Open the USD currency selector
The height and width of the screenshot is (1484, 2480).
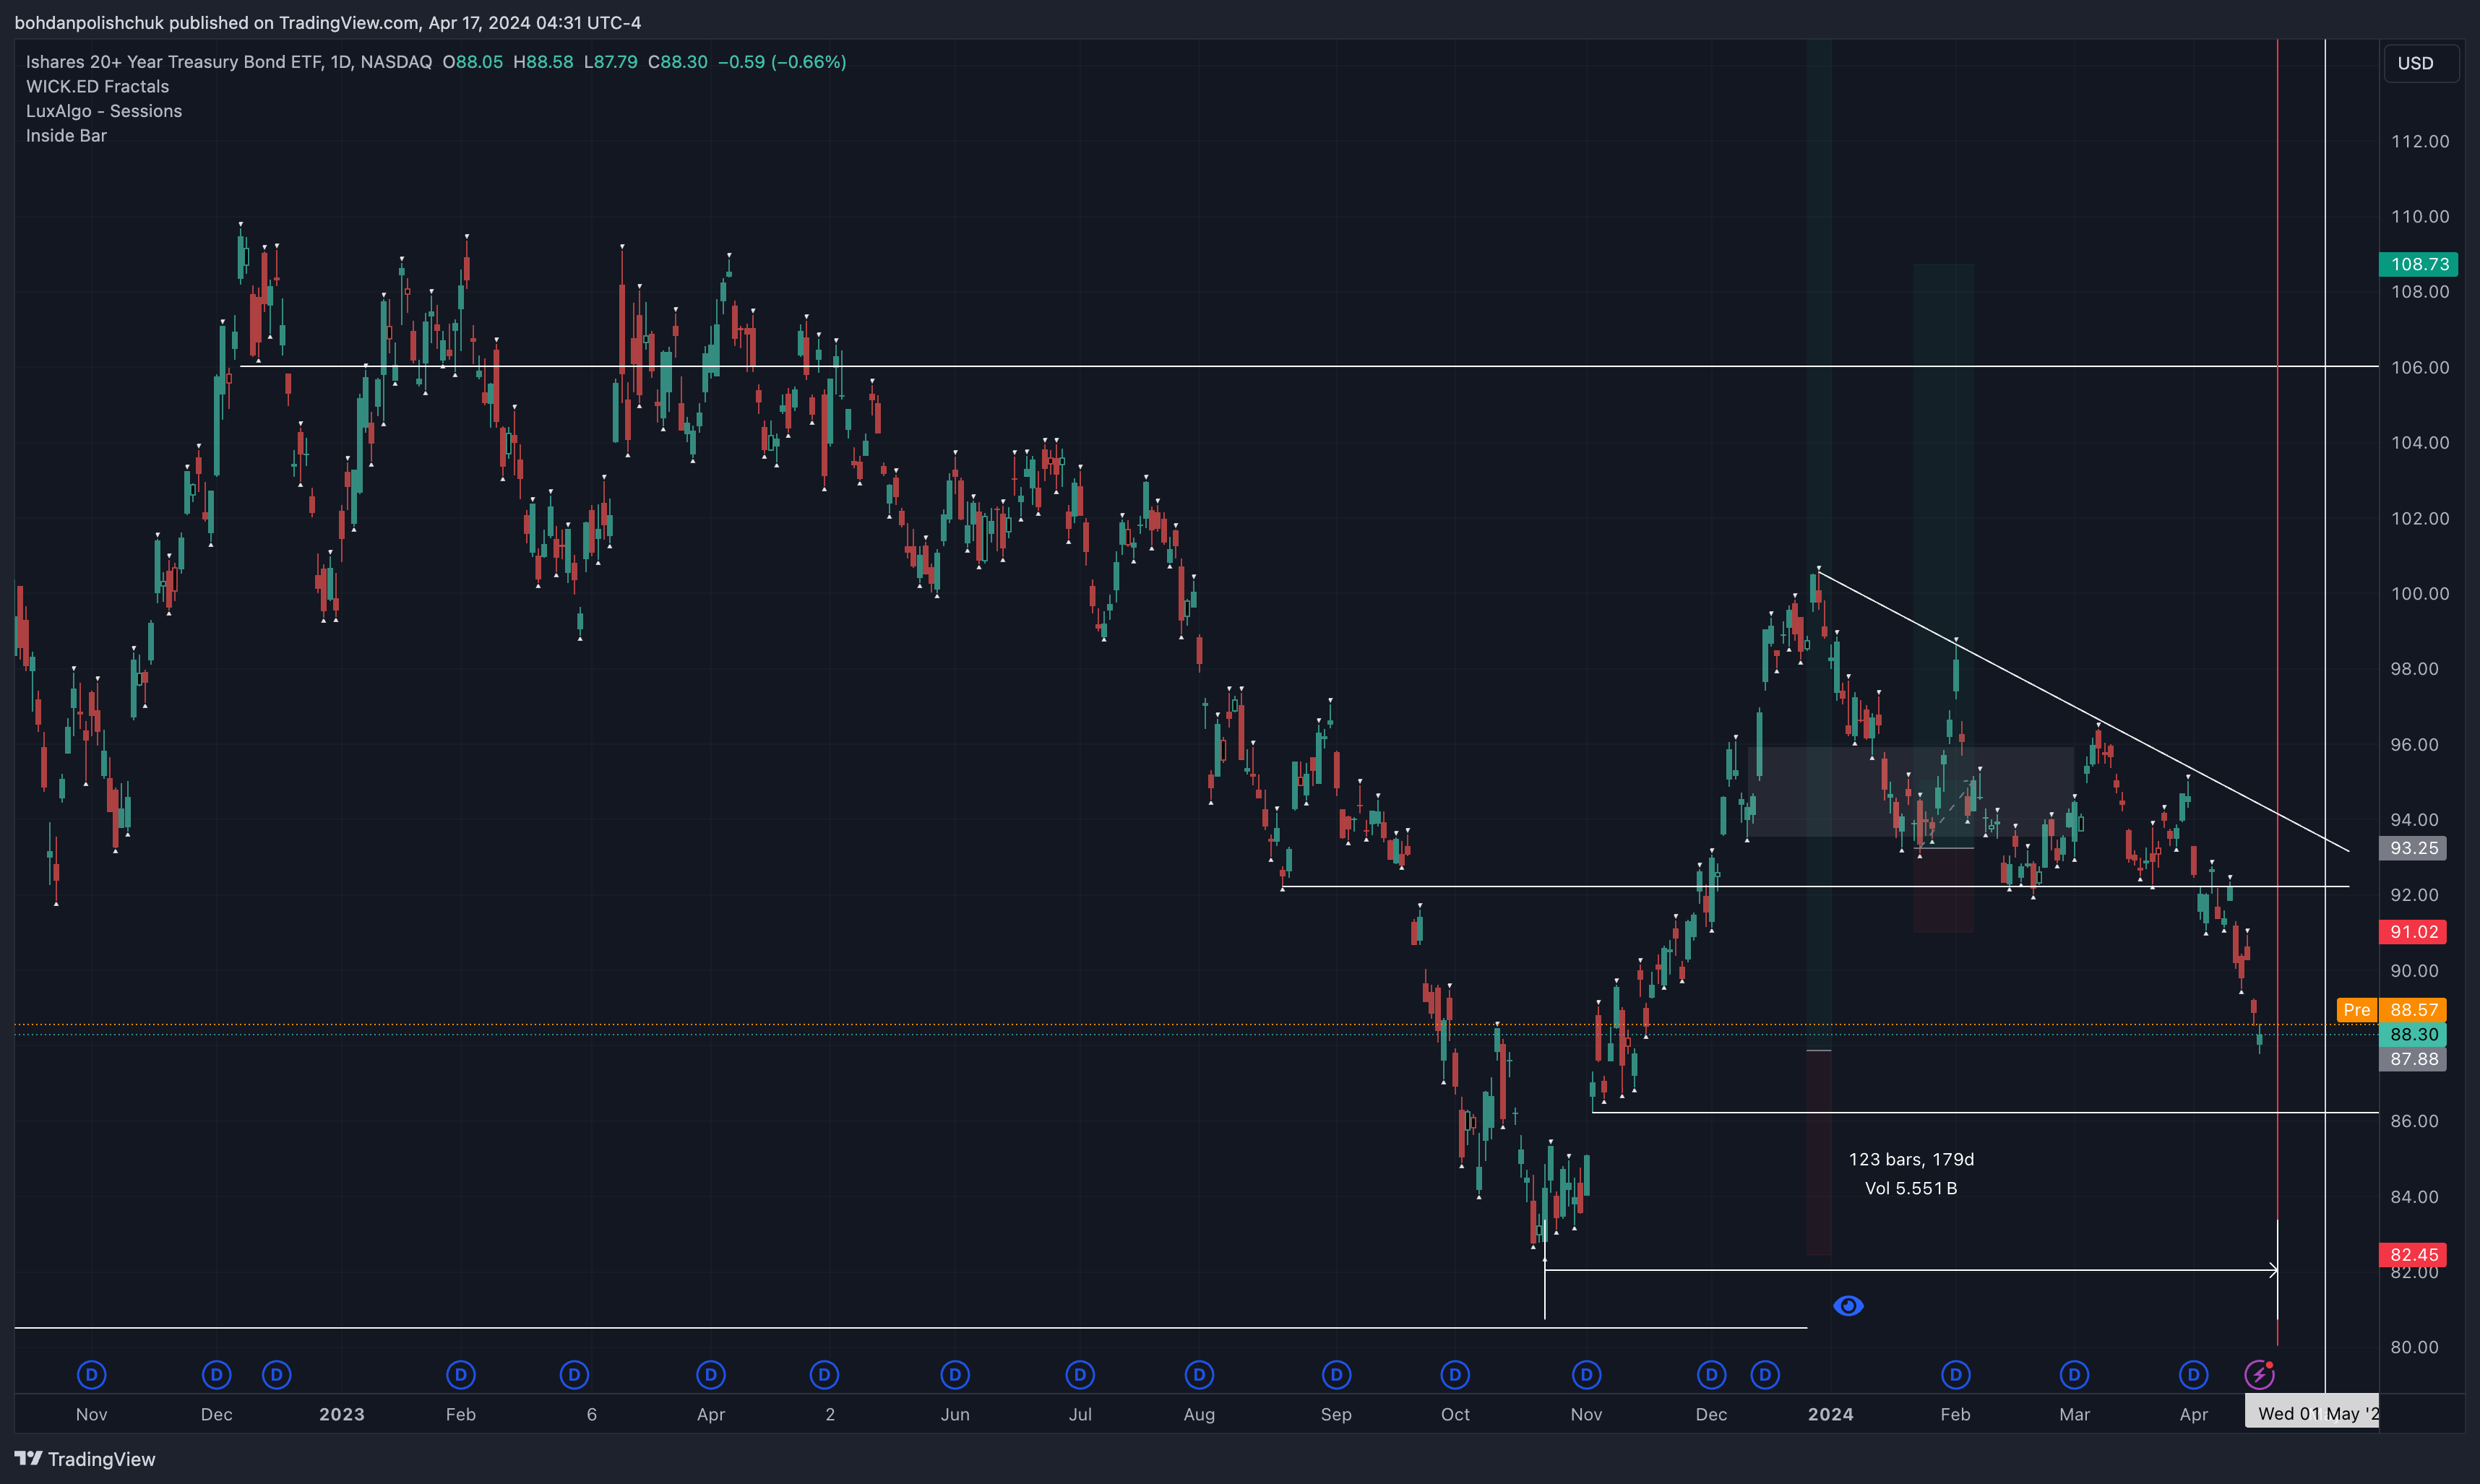2421,63
